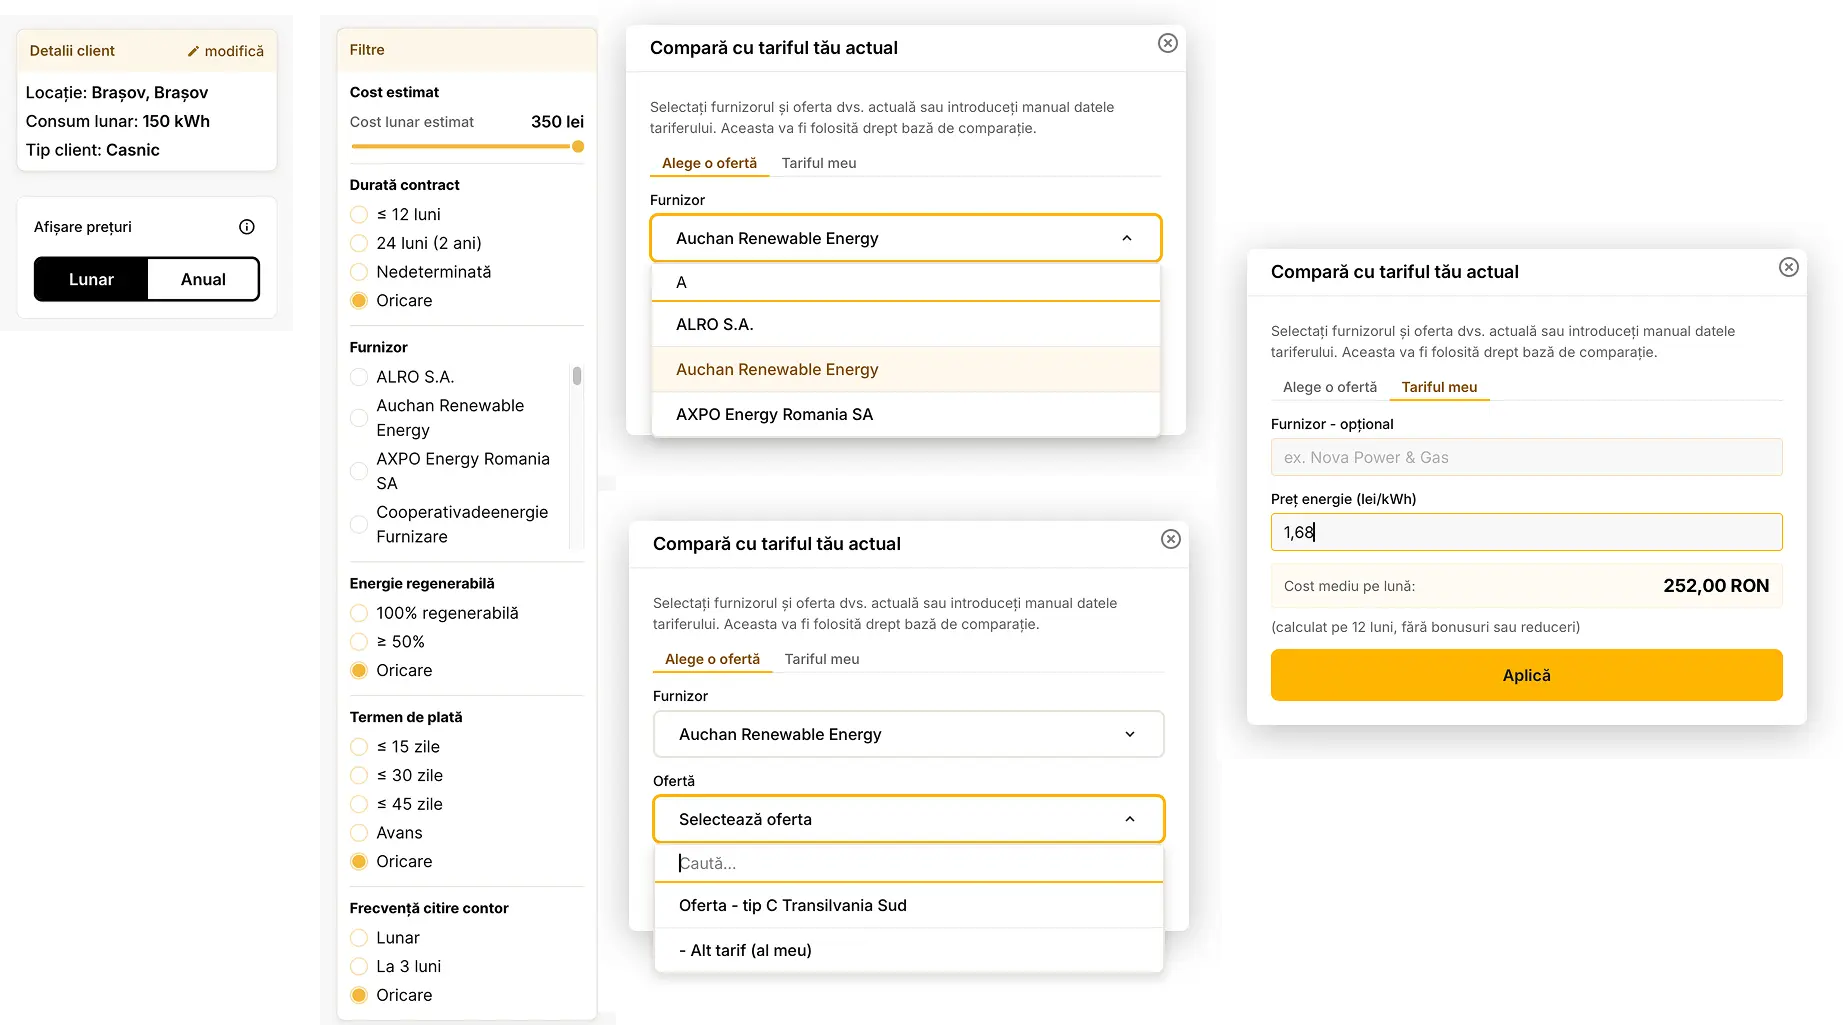Switch price display to Anual
This screenshot has height=1025, width=1843.
[x=203, y=279]
